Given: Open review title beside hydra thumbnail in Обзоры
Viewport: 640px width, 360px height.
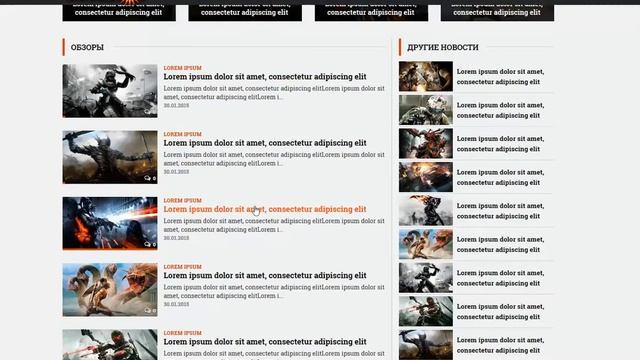Looking at the screenshot, I should point(265,276).
